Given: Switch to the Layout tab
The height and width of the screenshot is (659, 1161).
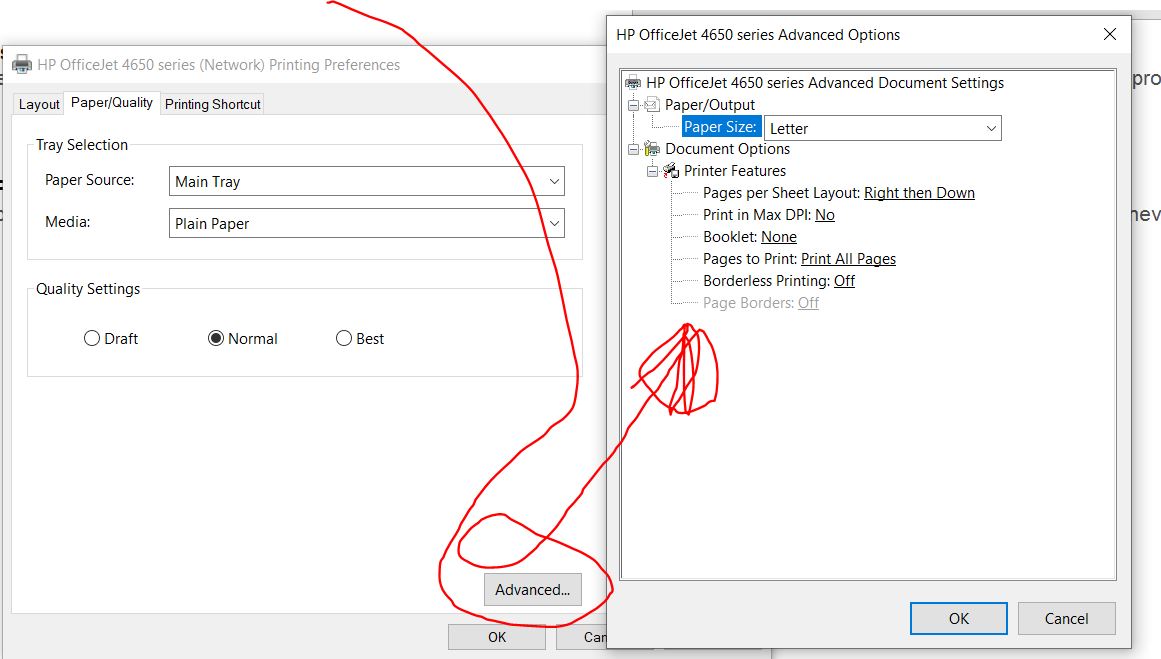Looking at the screenshot, I should (39, 104).
